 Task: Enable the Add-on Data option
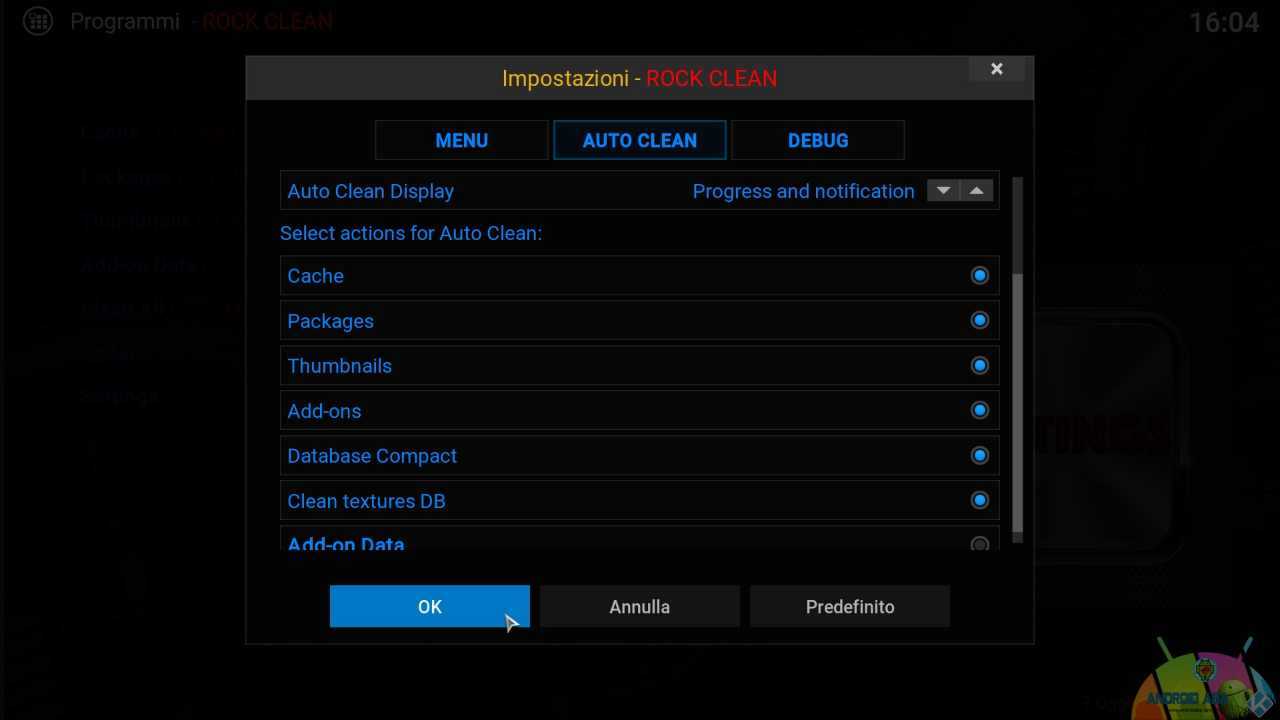[x=980, y=544]
